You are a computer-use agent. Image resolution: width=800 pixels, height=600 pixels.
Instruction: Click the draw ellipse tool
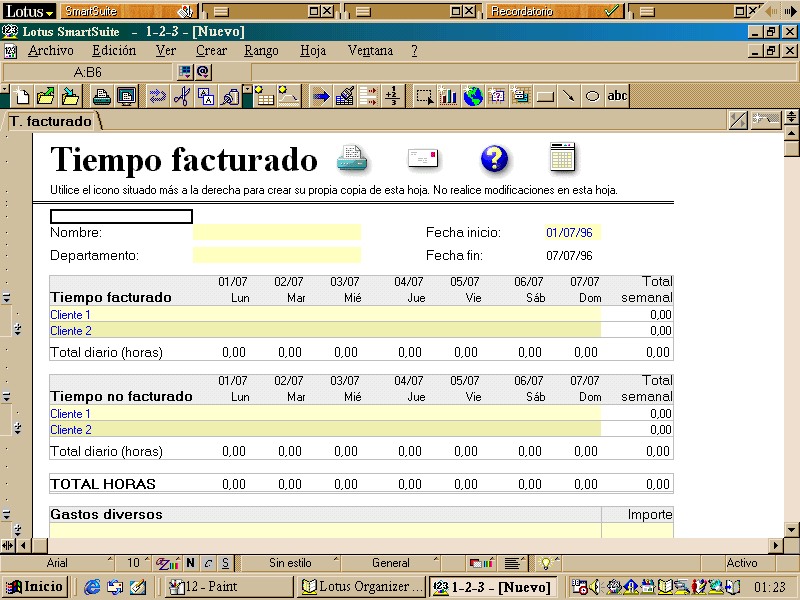pos(592,96)
